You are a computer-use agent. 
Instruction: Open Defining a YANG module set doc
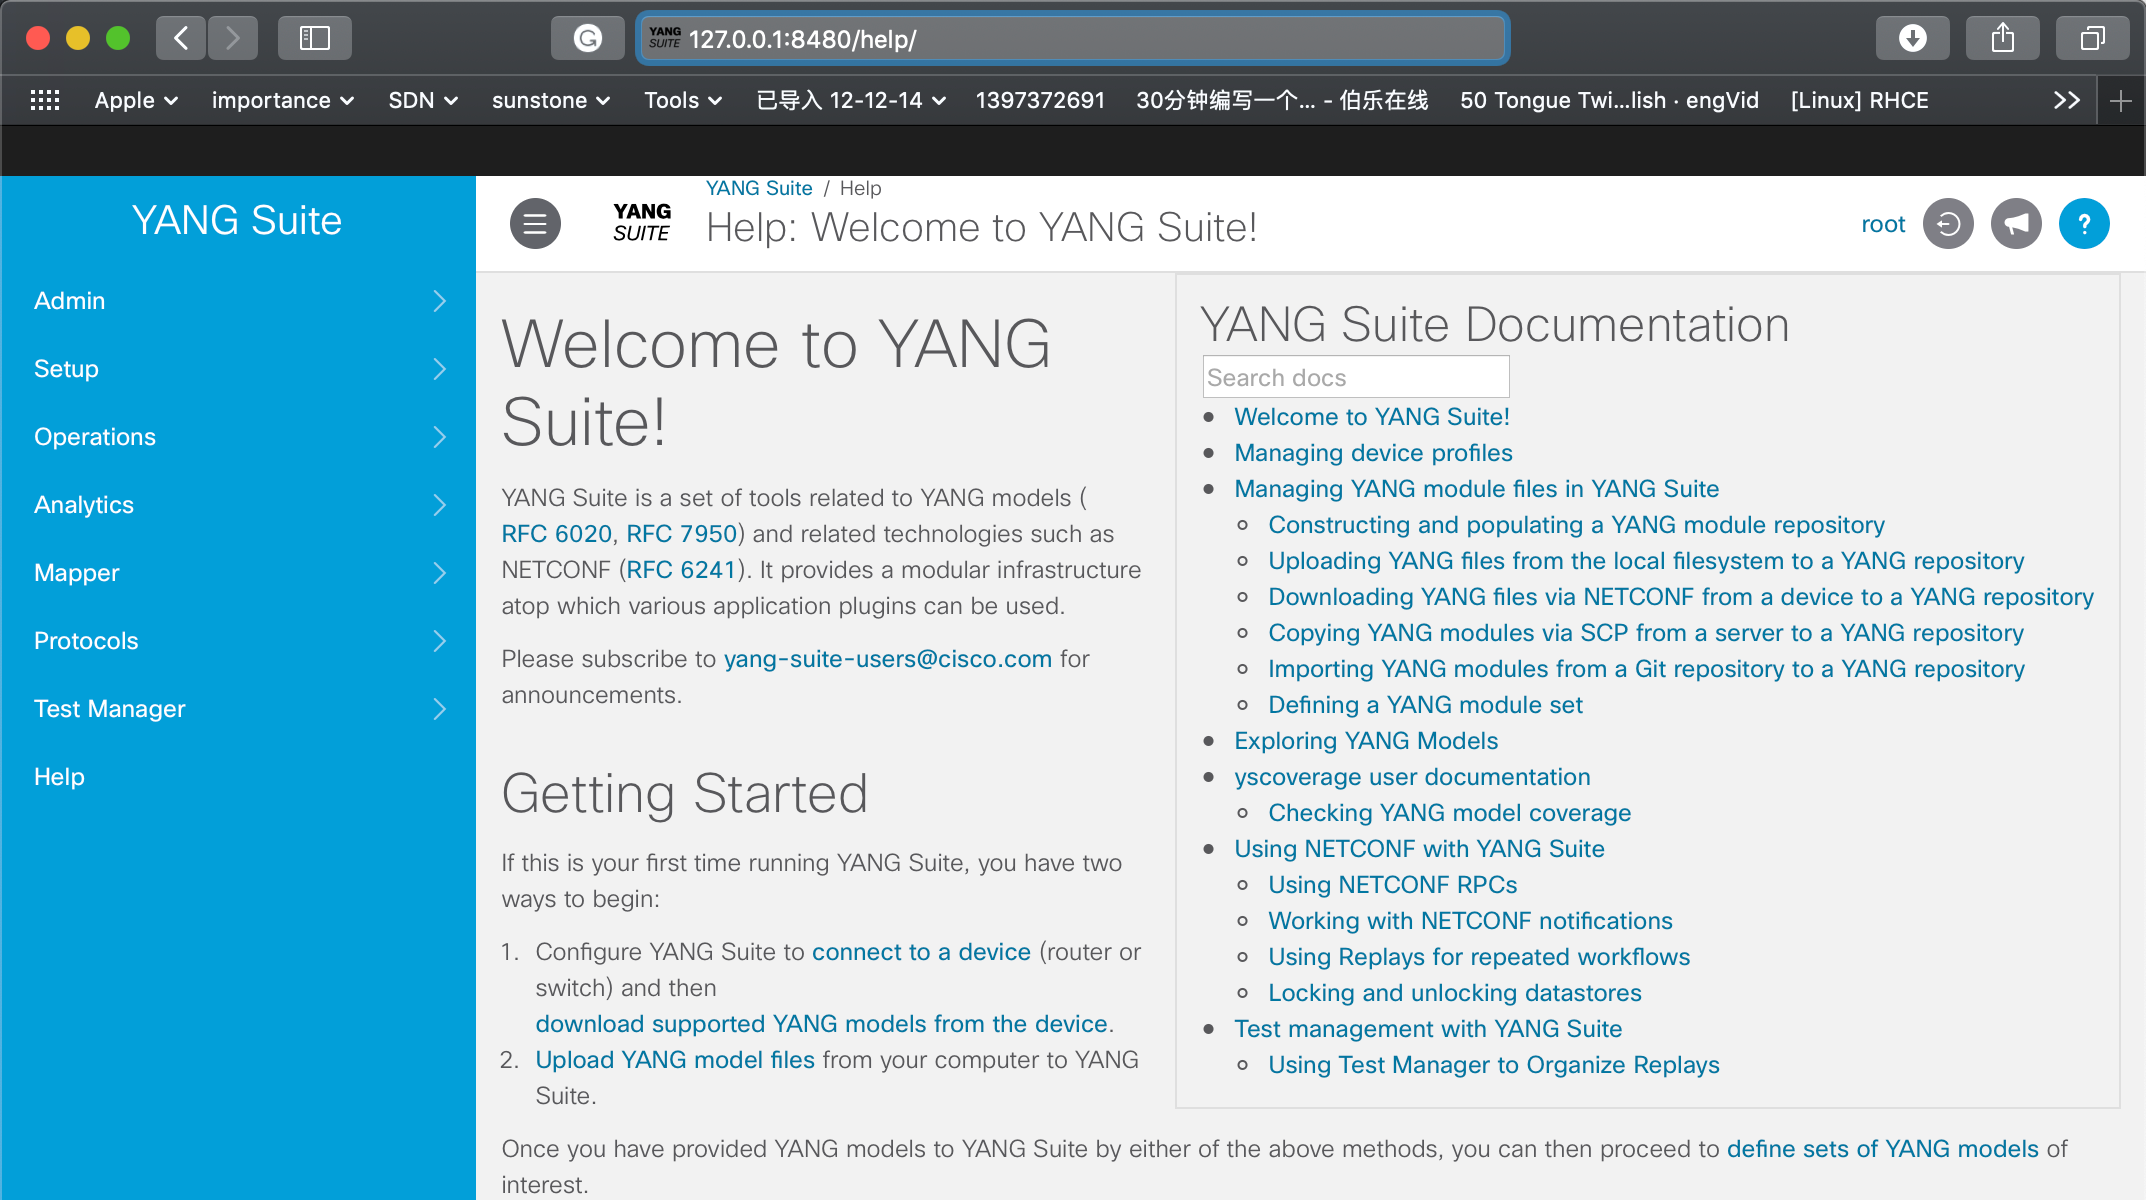pos(1425,705)
